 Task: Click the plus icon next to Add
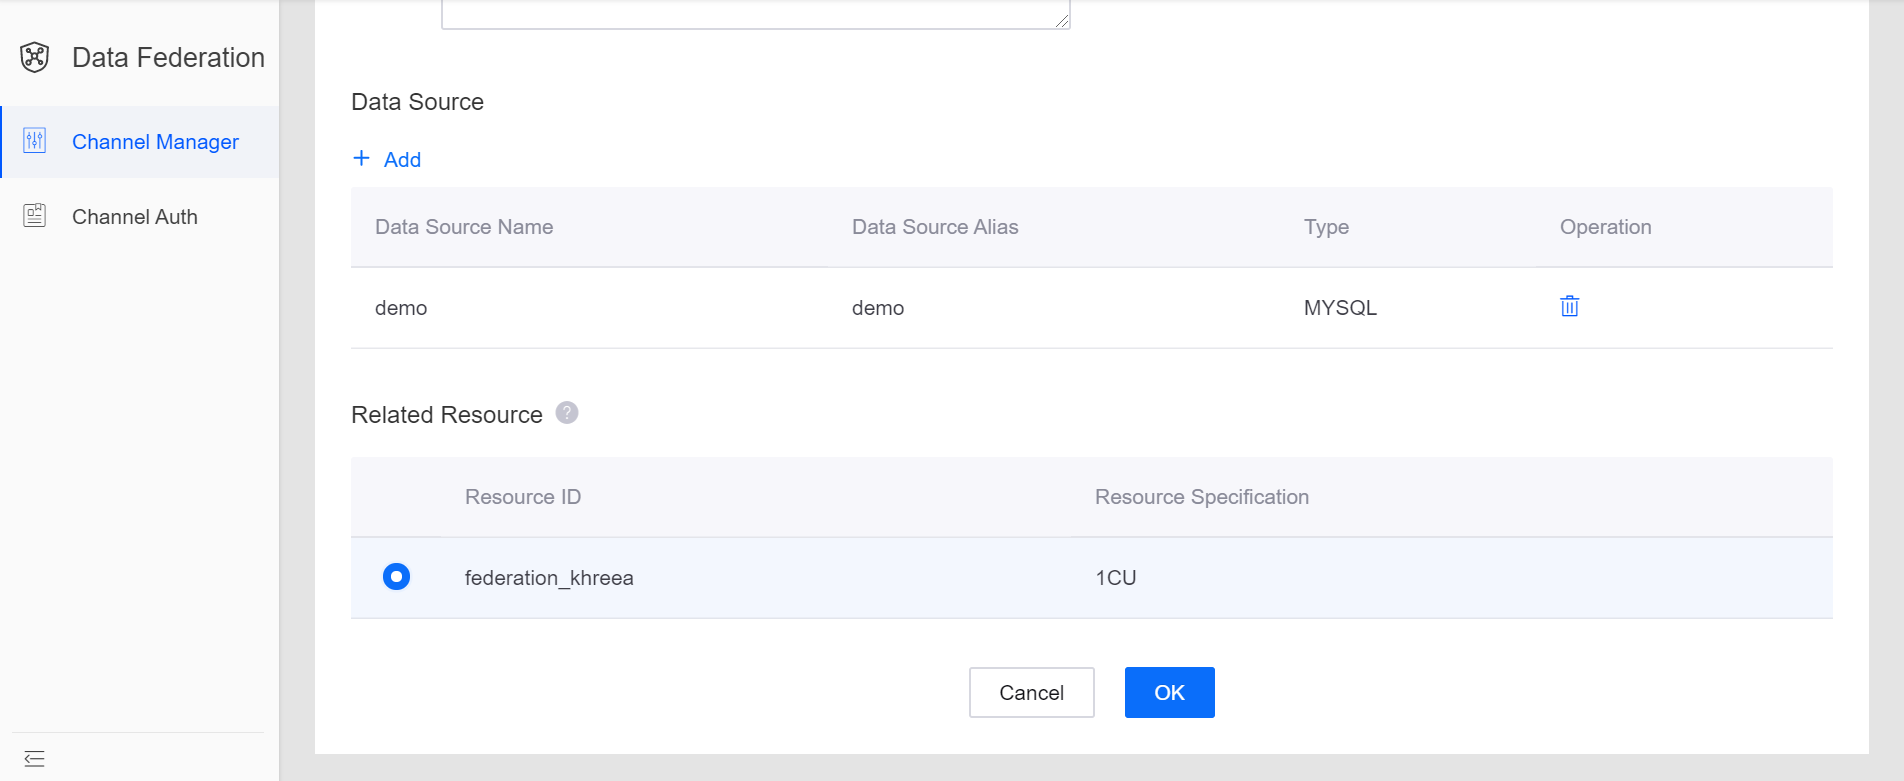tap(362, 158)
